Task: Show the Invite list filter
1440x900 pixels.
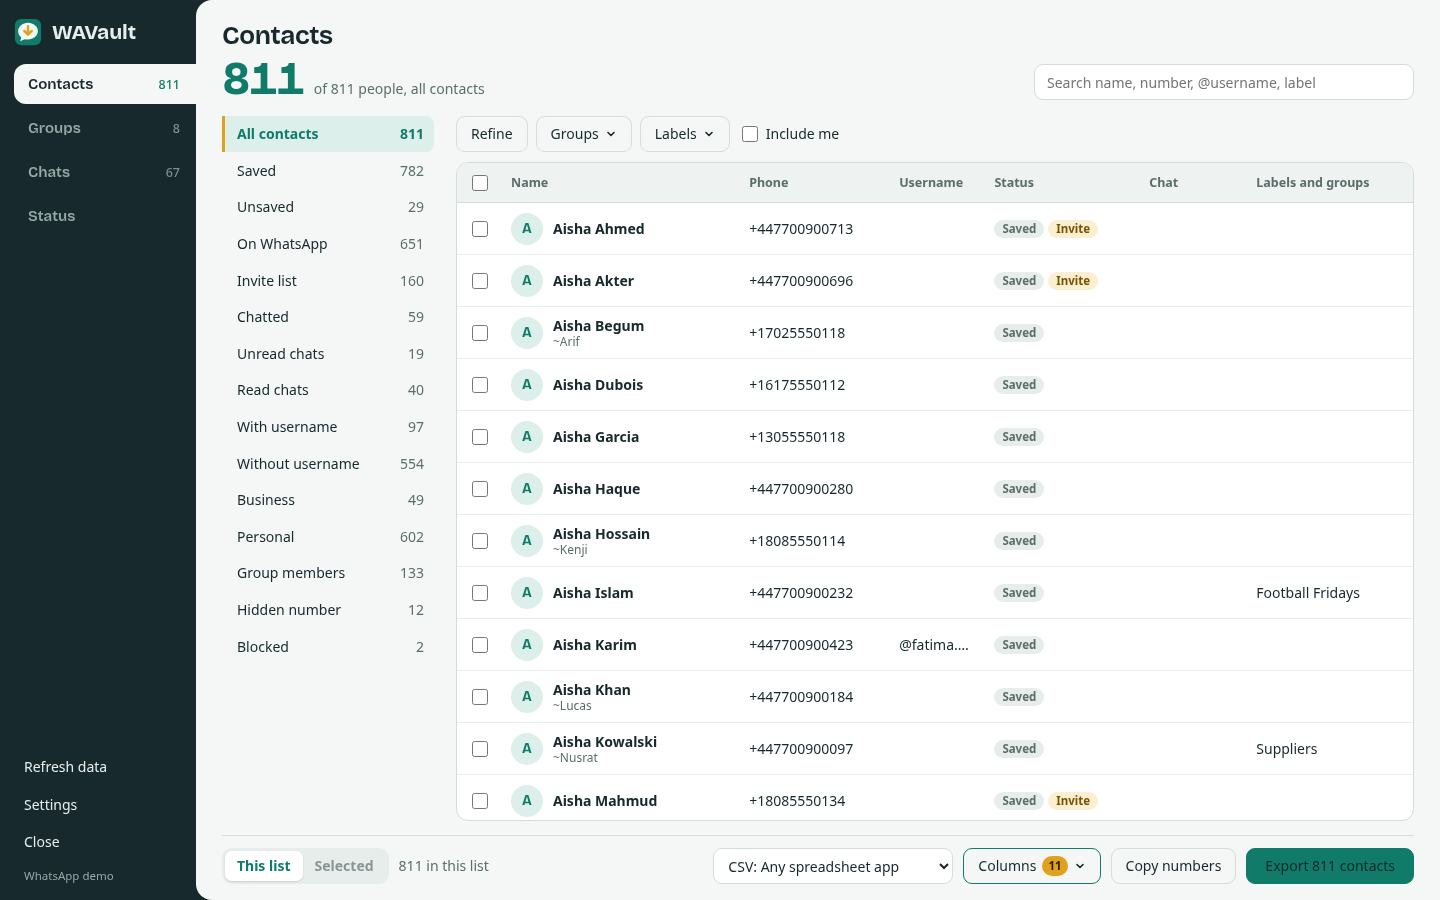Action: click(x=328, y=281)
